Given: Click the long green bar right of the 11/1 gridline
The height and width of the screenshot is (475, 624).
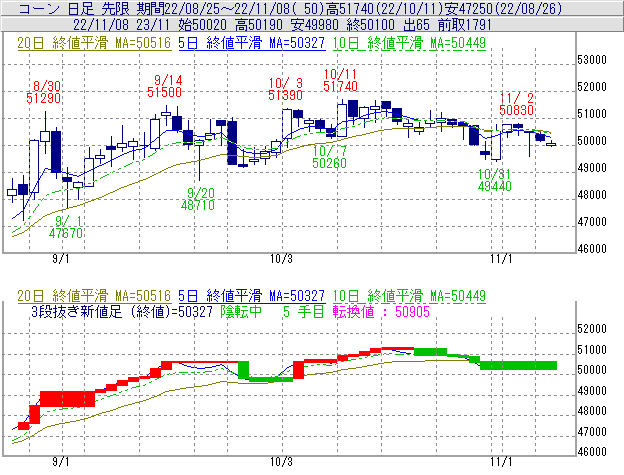Looking at the screenshot, I should coord(519,366).
